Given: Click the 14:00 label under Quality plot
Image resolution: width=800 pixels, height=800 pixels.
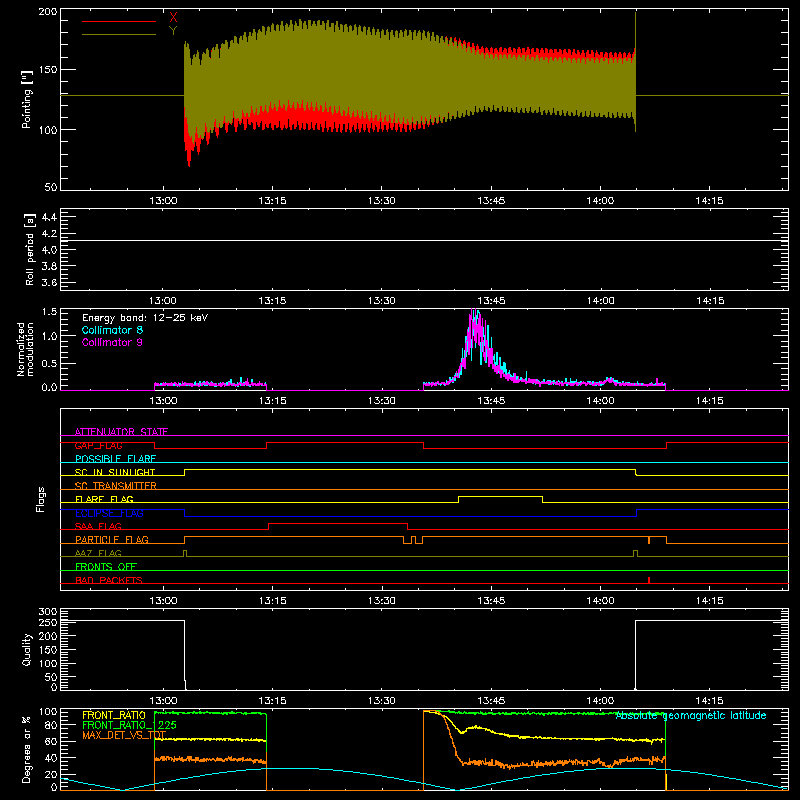Looking at the screenshot, I should coord(600,701).
